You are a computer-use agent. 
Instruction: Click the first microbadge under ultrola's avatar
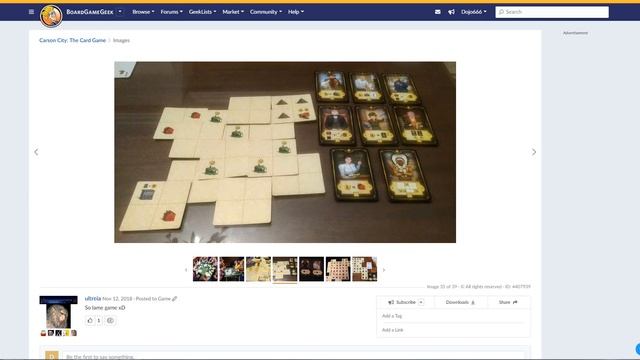point(43,333)
